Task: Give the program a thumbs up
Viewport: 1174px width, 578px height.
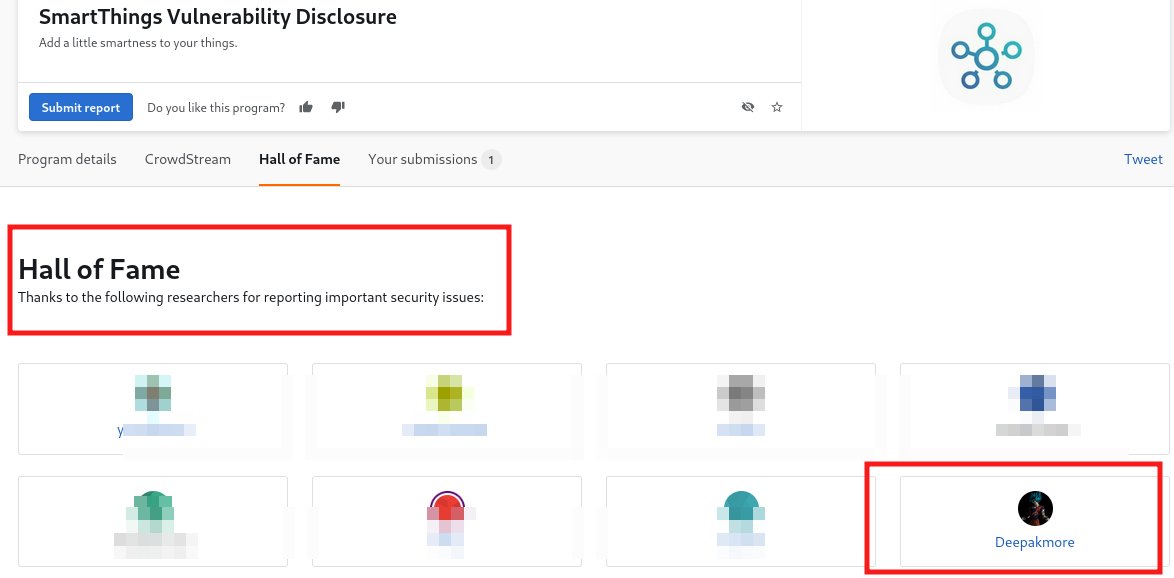Action: [305, 107]
